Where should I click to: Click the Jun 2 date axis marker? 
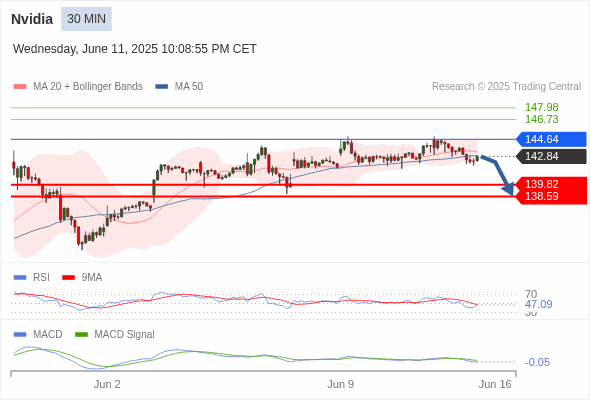(107, 384)
